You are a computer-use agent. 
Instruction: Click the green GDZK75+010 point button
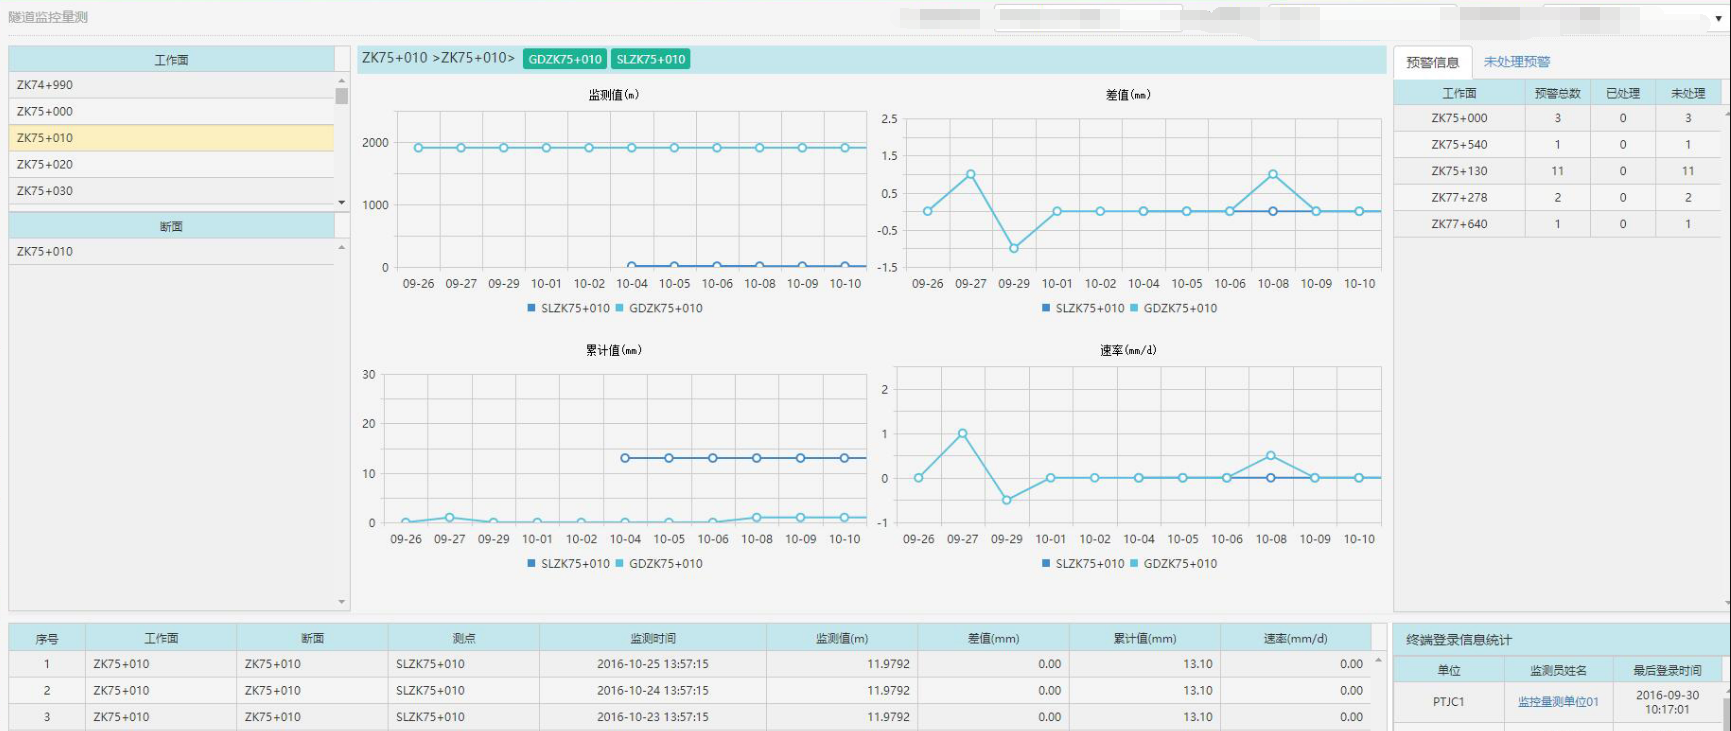coord(565,59)
